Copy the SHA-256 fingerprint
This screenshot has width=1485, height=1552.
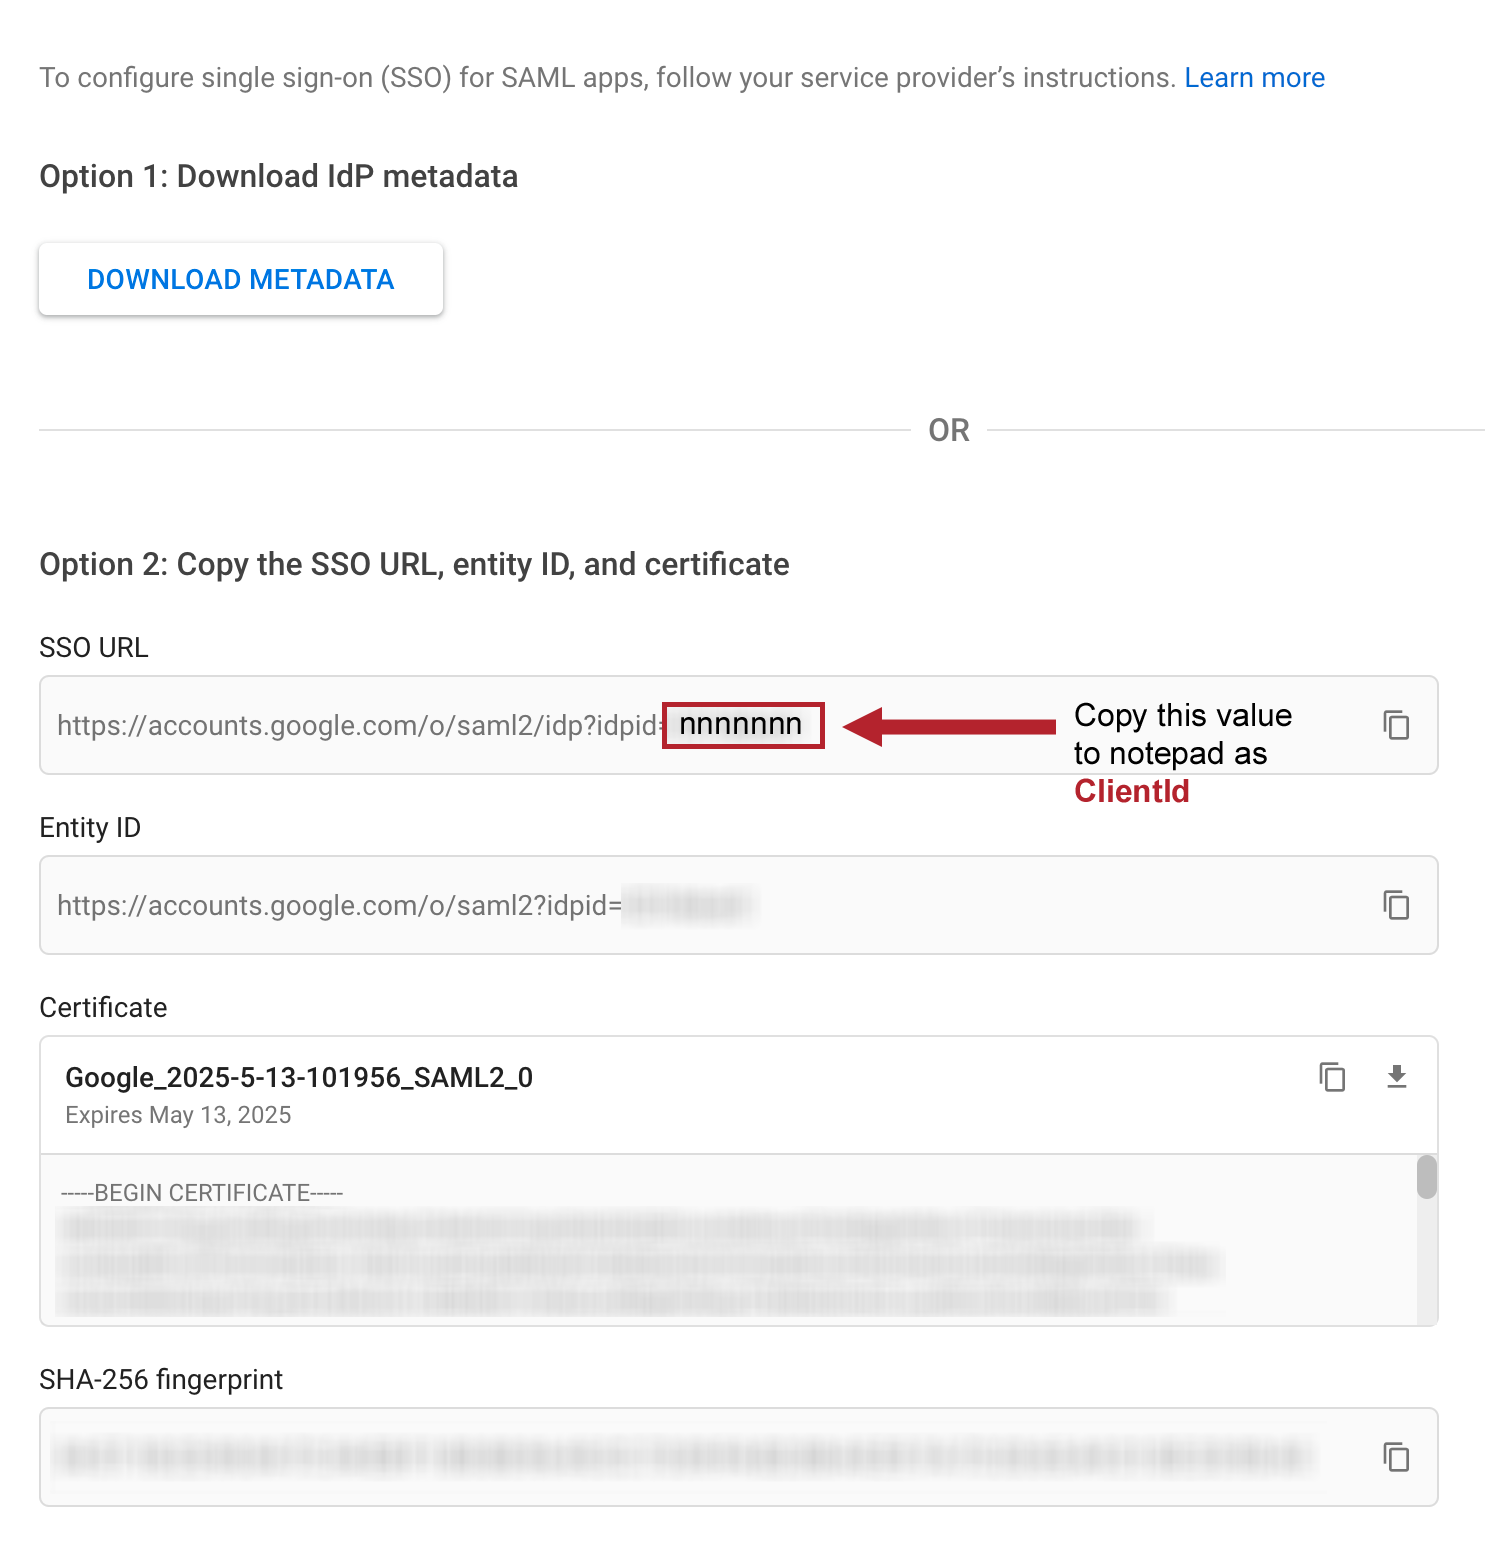1396,1458
